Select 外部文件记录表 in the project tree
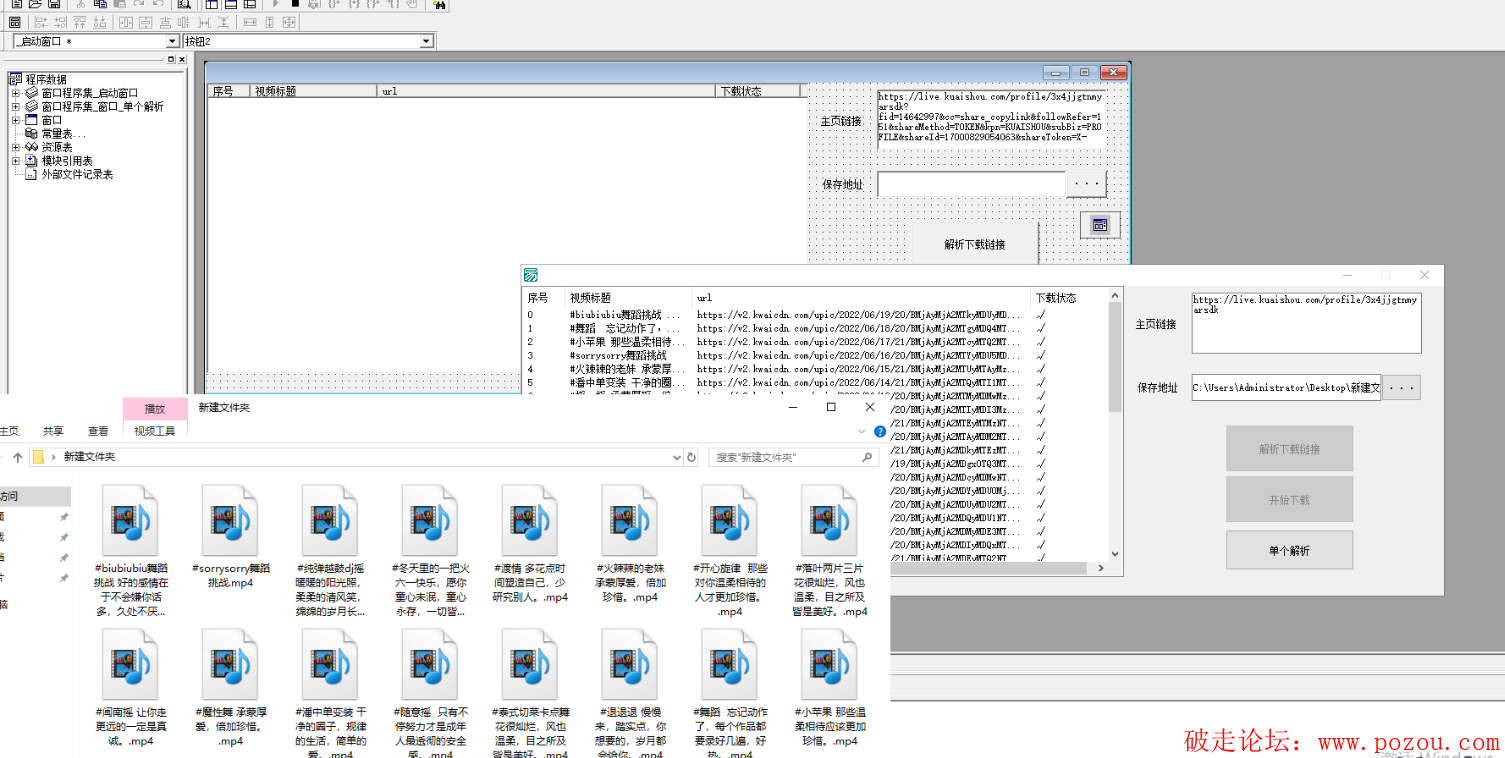 [x=77, y=174]
